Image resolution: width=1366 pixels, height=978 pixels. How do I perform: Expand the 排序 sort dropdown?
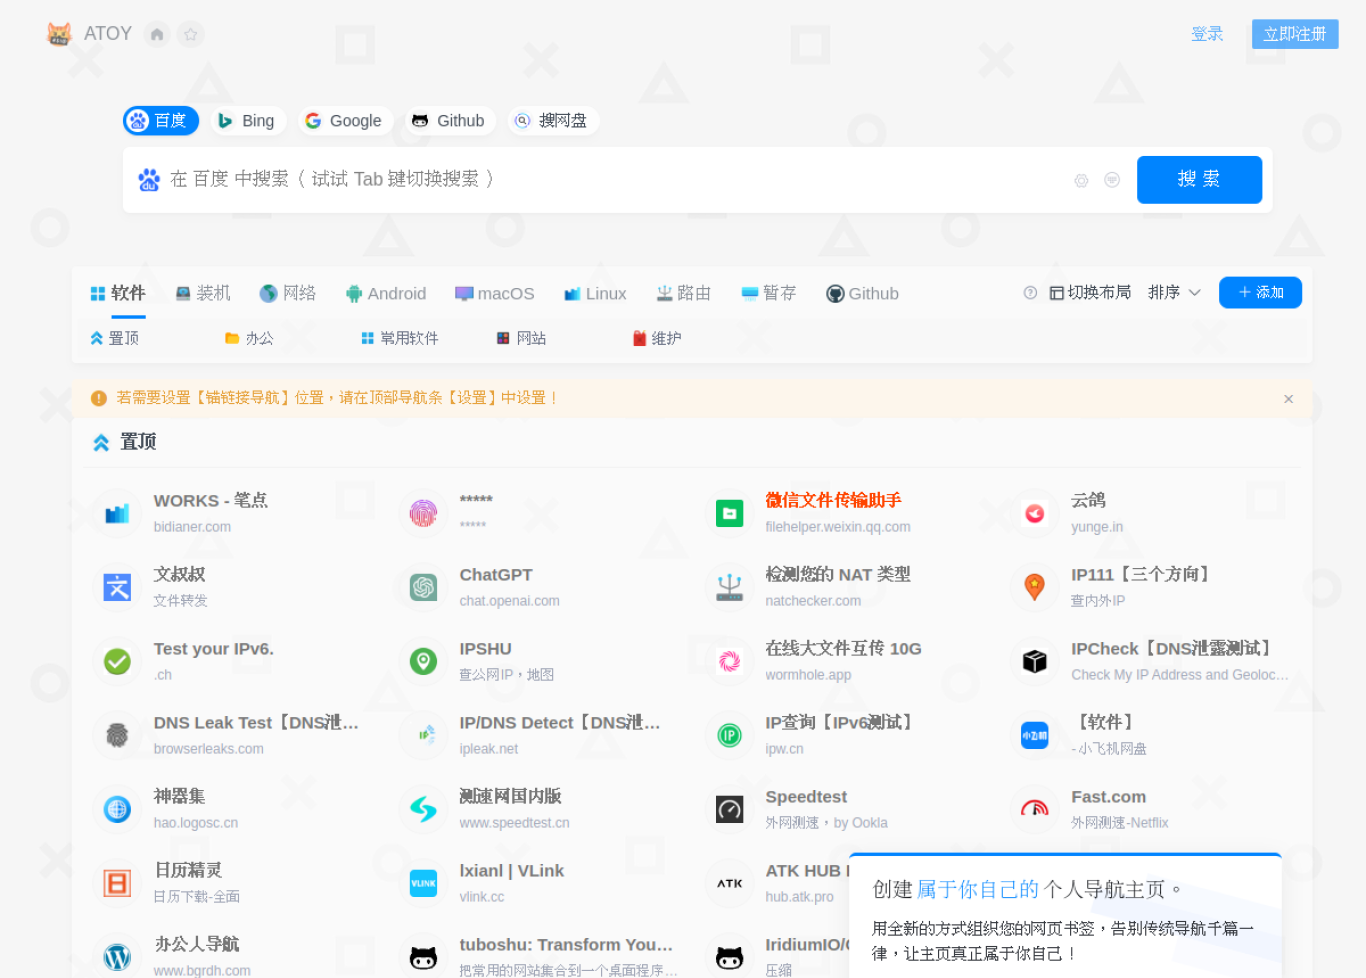(1174, 292)
